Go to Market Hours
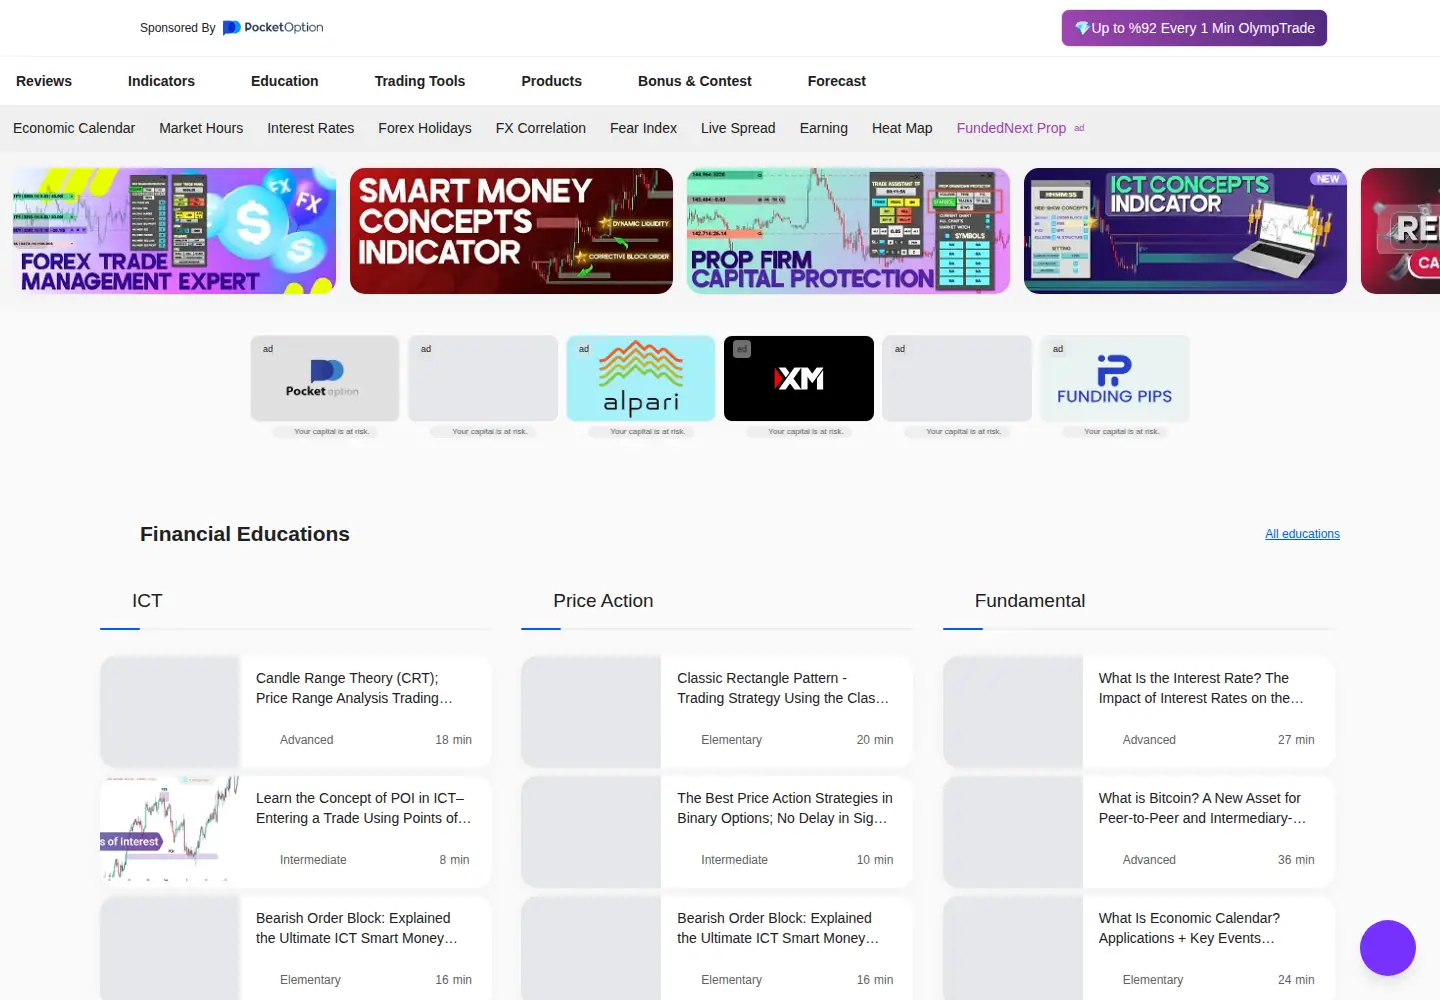Screen dimensions: 1440x1000 (x=201, y=128)
